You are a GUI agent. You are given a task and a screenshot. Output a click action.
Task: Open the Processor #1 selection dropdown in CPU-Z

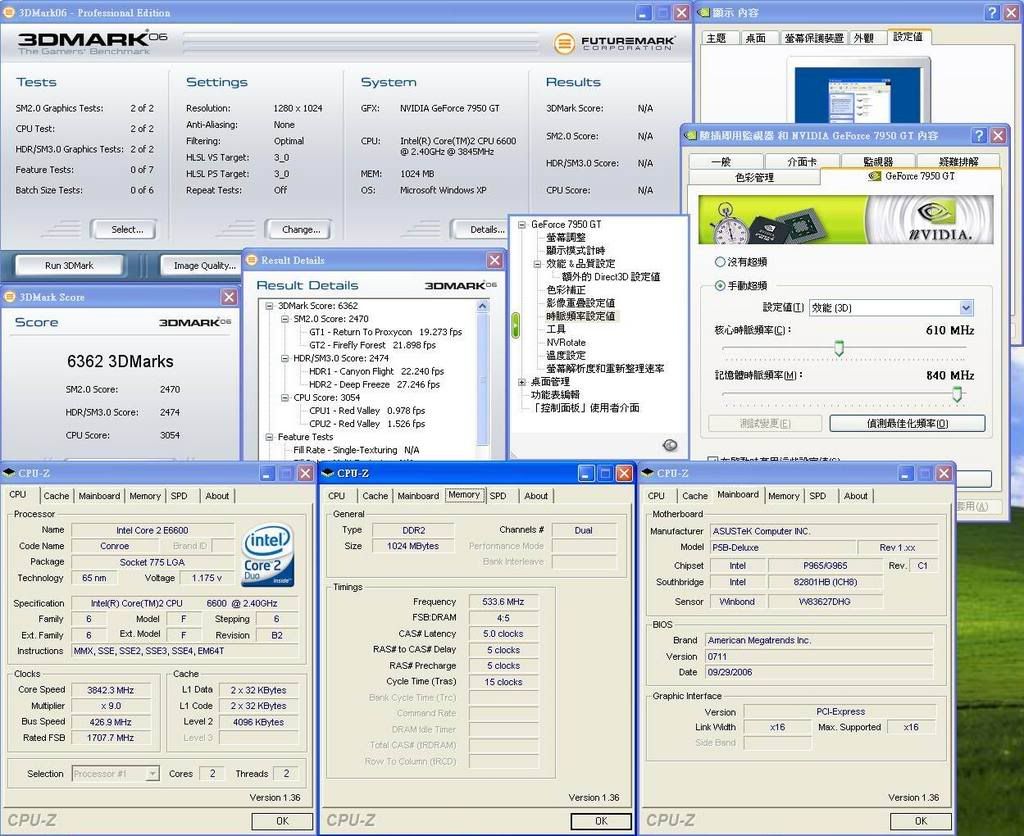pyautogui.click(x=152, y=773)
